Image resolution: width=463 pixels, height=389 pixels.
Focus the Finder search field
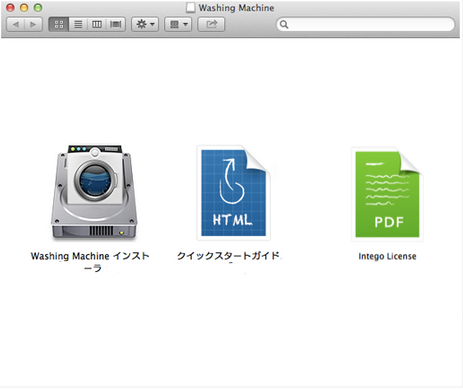365,24
